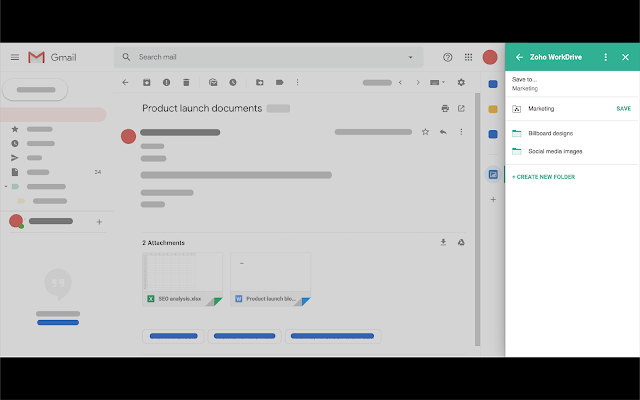The width and height of the screenshot is (640, 400).
Task: Mark as unread envelope icon
Action: (213, 82)
